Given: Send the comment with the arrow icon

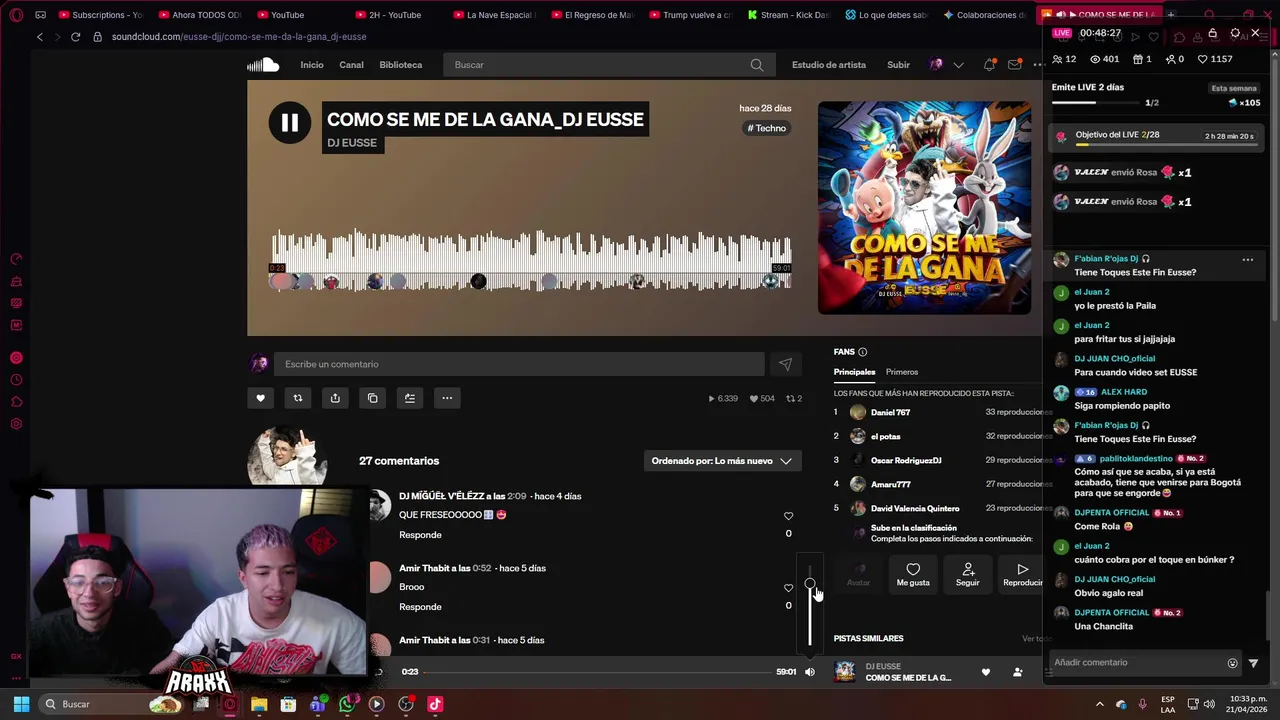Looking at the screenshot, I should pos(785,364).
